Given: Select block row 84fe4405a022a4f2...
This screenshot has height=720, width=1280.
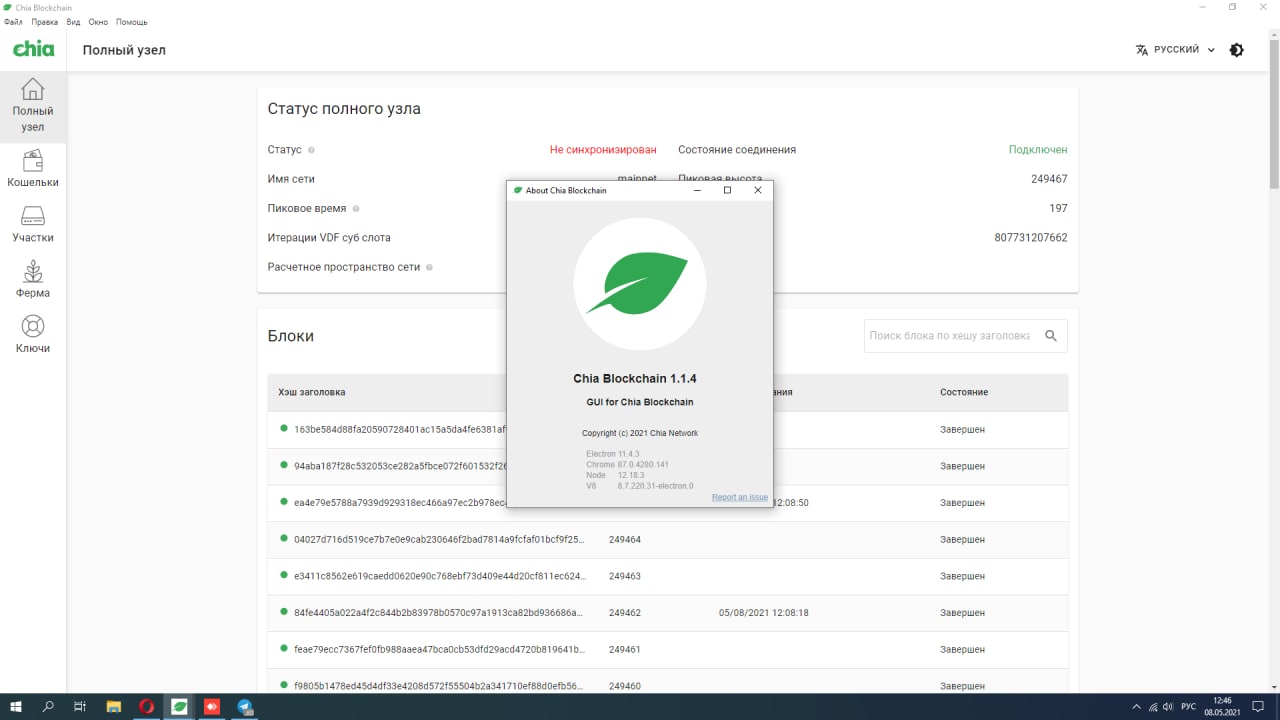Looking at the screenshot, I should [x=667, y=613].
